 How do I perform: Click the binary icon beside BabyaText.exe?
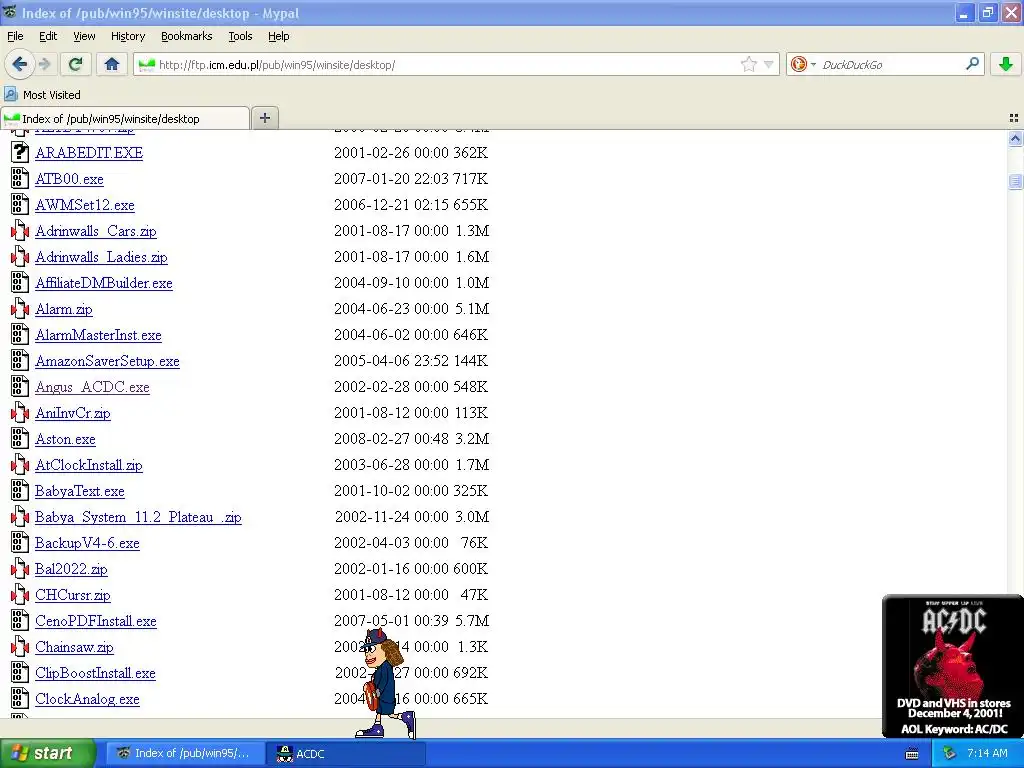pyautogui.click(x=20, y=490)
